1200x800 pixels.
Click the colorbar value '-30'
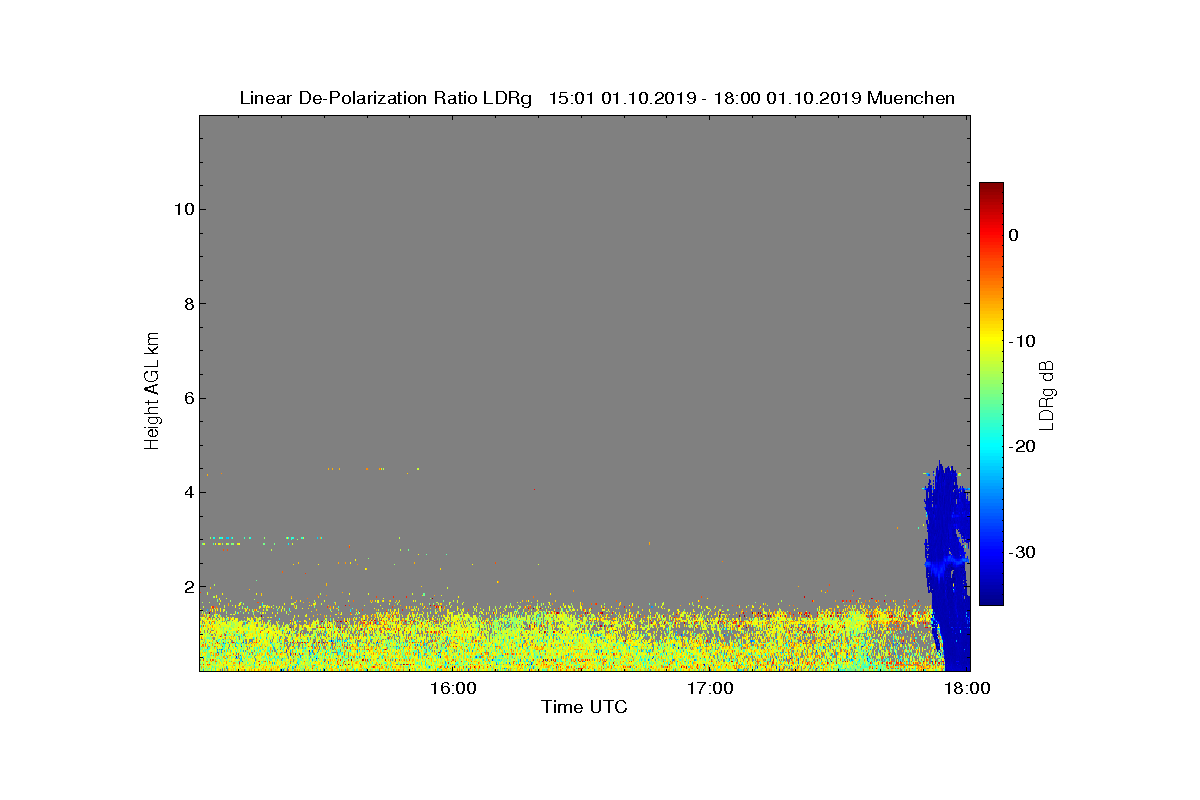pos(1021,552)
